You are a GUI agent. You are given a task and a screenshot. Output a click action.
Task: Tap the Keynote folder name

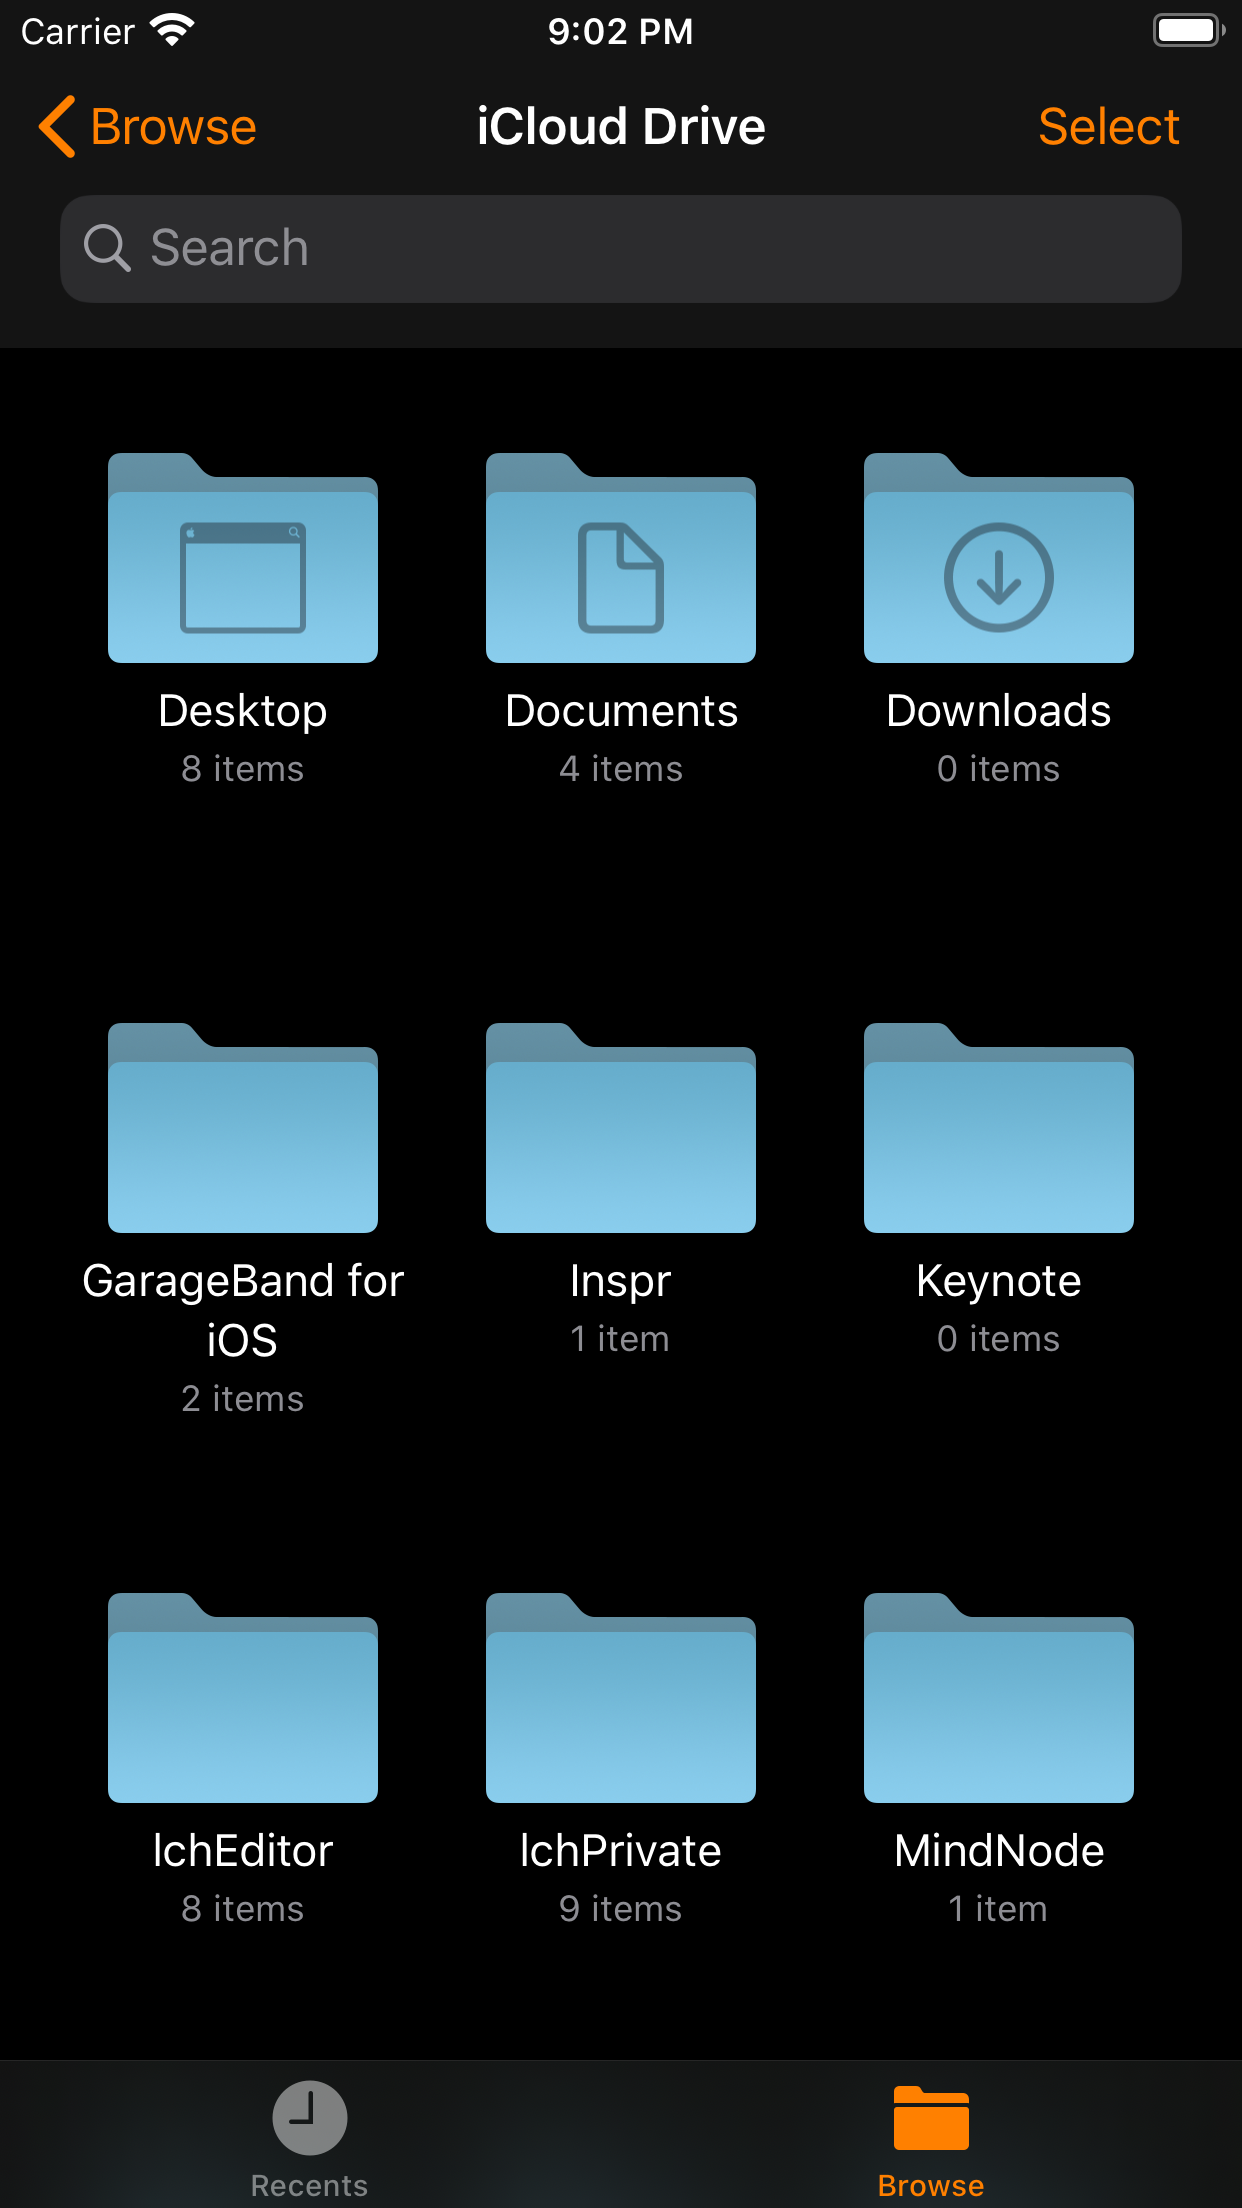click(x=999, y=1282)
